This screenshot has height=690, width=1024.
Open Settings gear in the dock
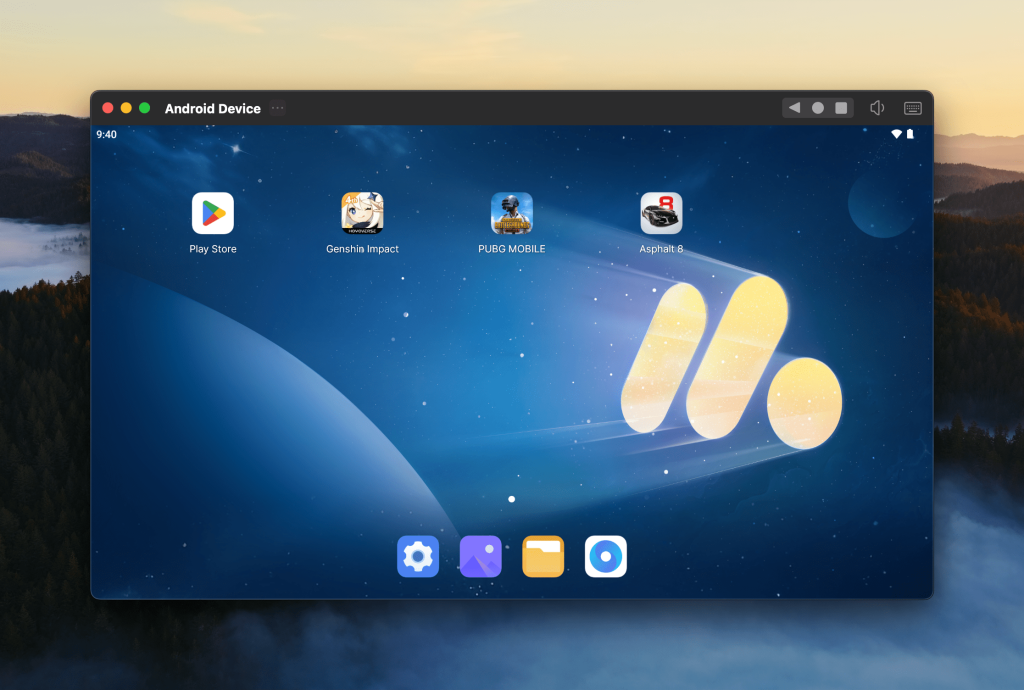[417, 557]
